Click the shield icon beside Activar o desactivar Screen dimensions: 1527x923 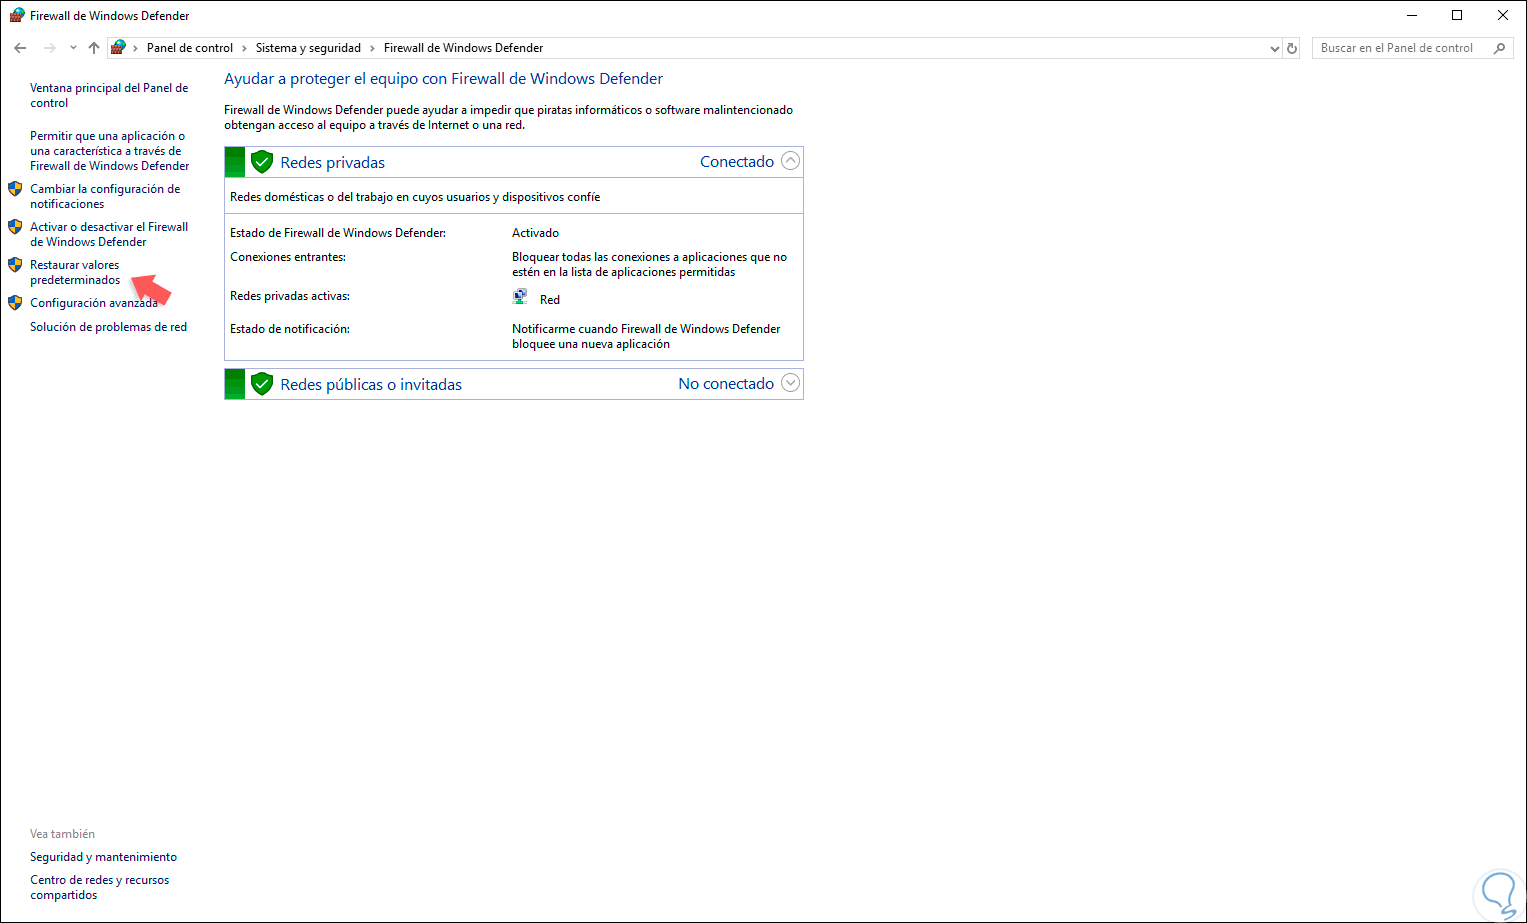click(x=15, y=227)
